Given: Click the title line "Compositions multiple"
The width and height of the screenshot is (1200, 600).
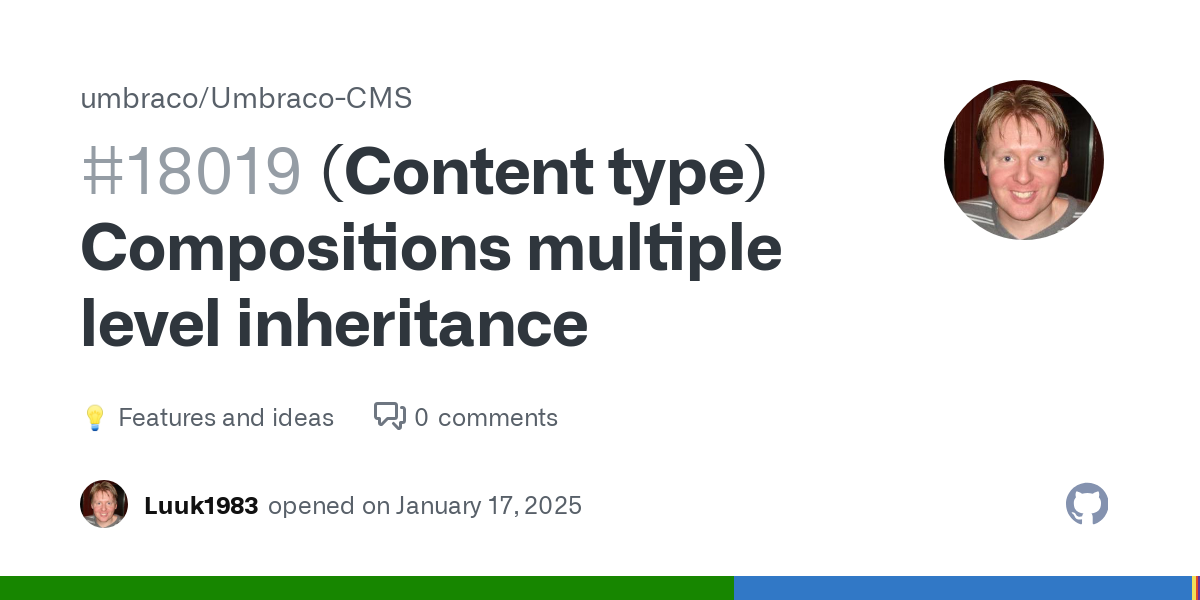Looking at the screenshot, I should (x=431, y=249).
